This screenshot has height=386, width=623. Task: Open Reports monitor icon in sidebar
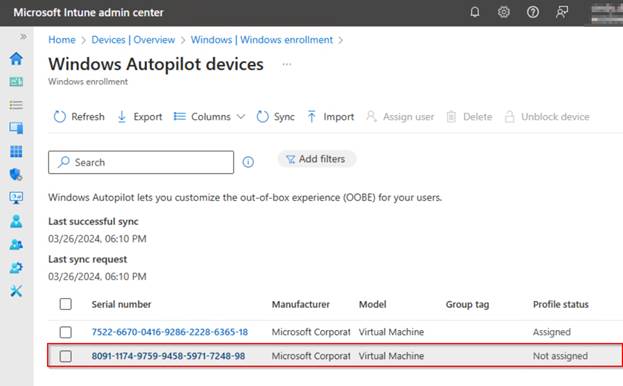click(x=16, y=198)
